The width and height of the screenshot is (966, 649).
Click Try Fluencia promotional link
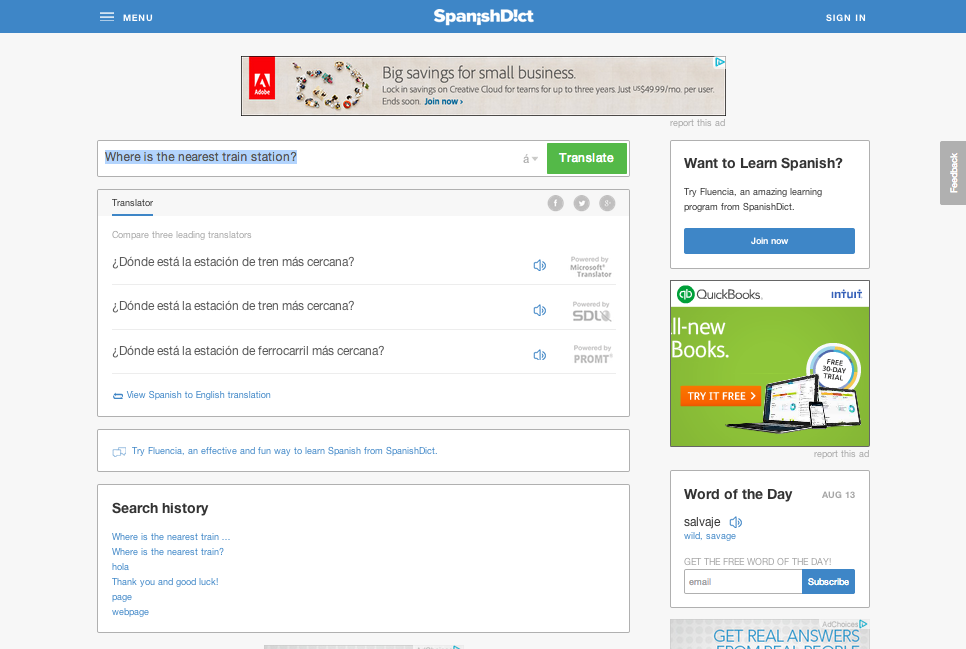(x=285, y=451)
